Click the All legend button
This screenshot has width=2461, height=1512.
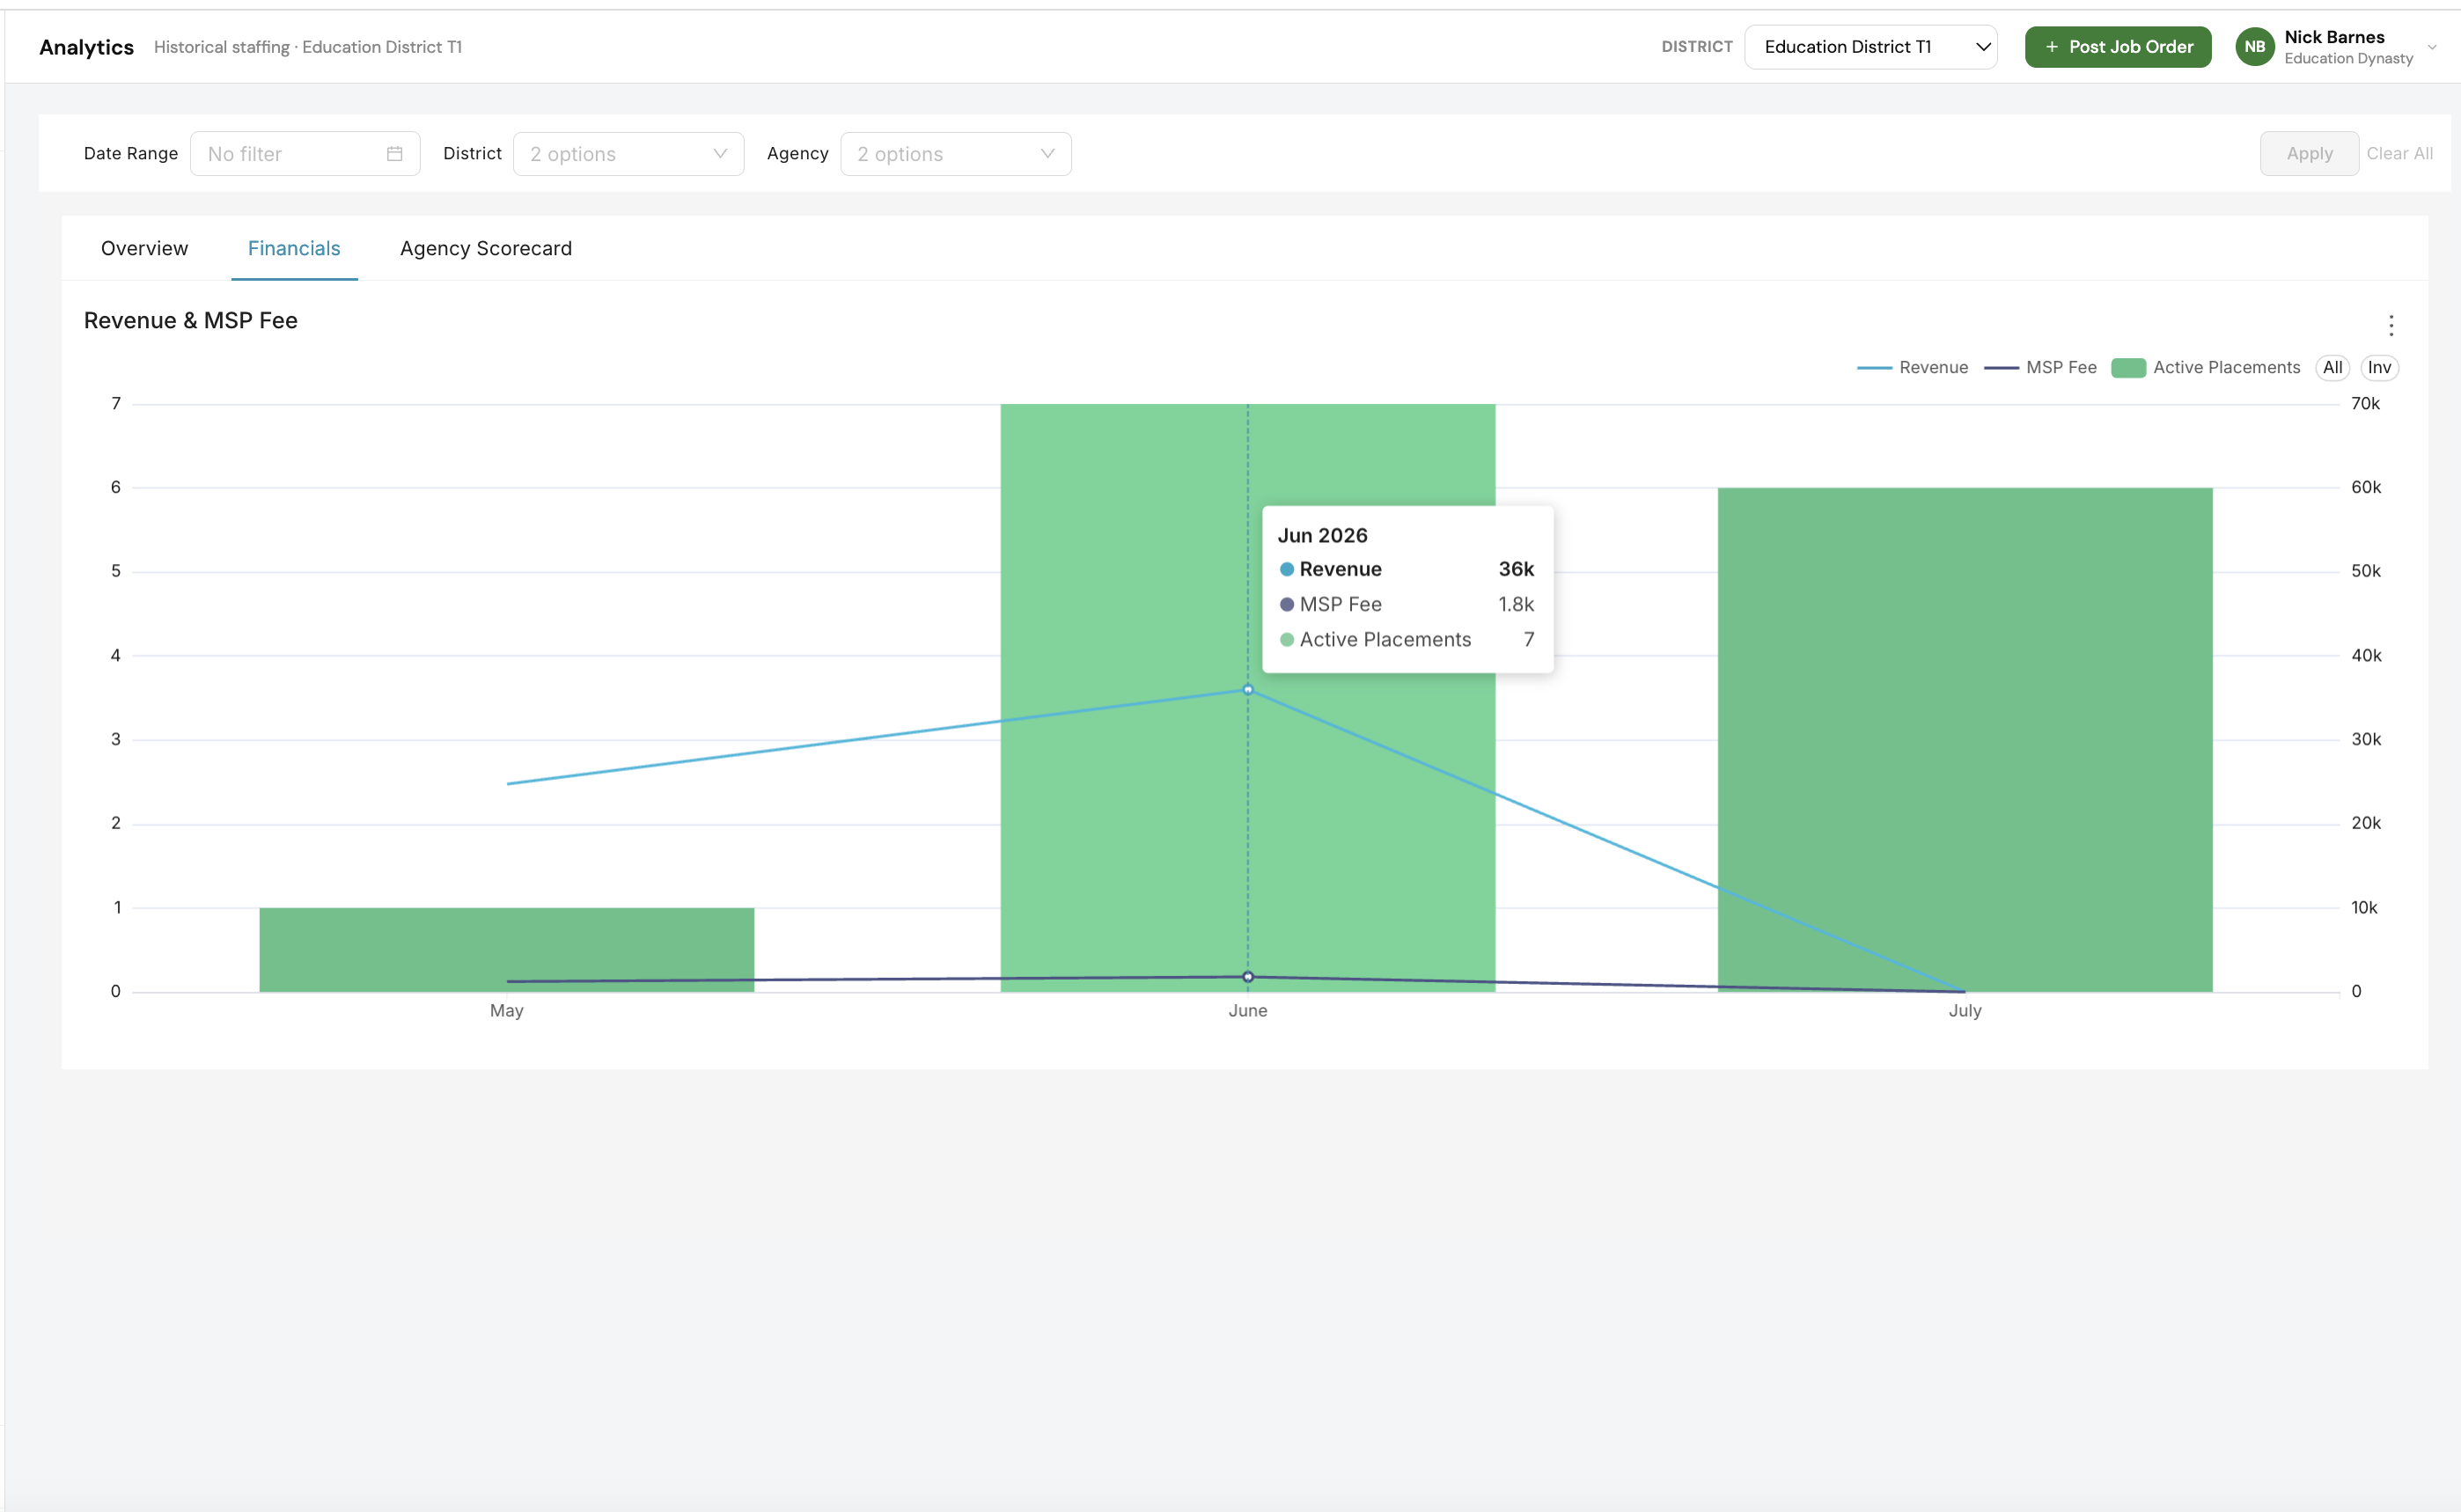[2332, 368]
